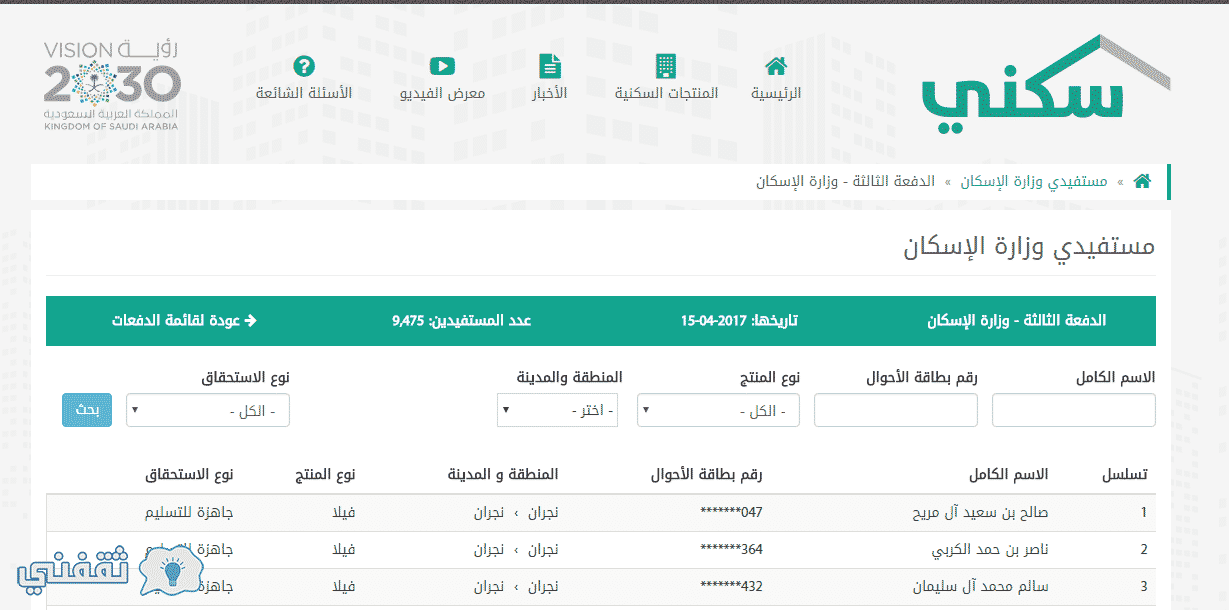Click عدد المستفيدين: 9,475 text
1229x610 pixels.
click(x=461, y=321)
